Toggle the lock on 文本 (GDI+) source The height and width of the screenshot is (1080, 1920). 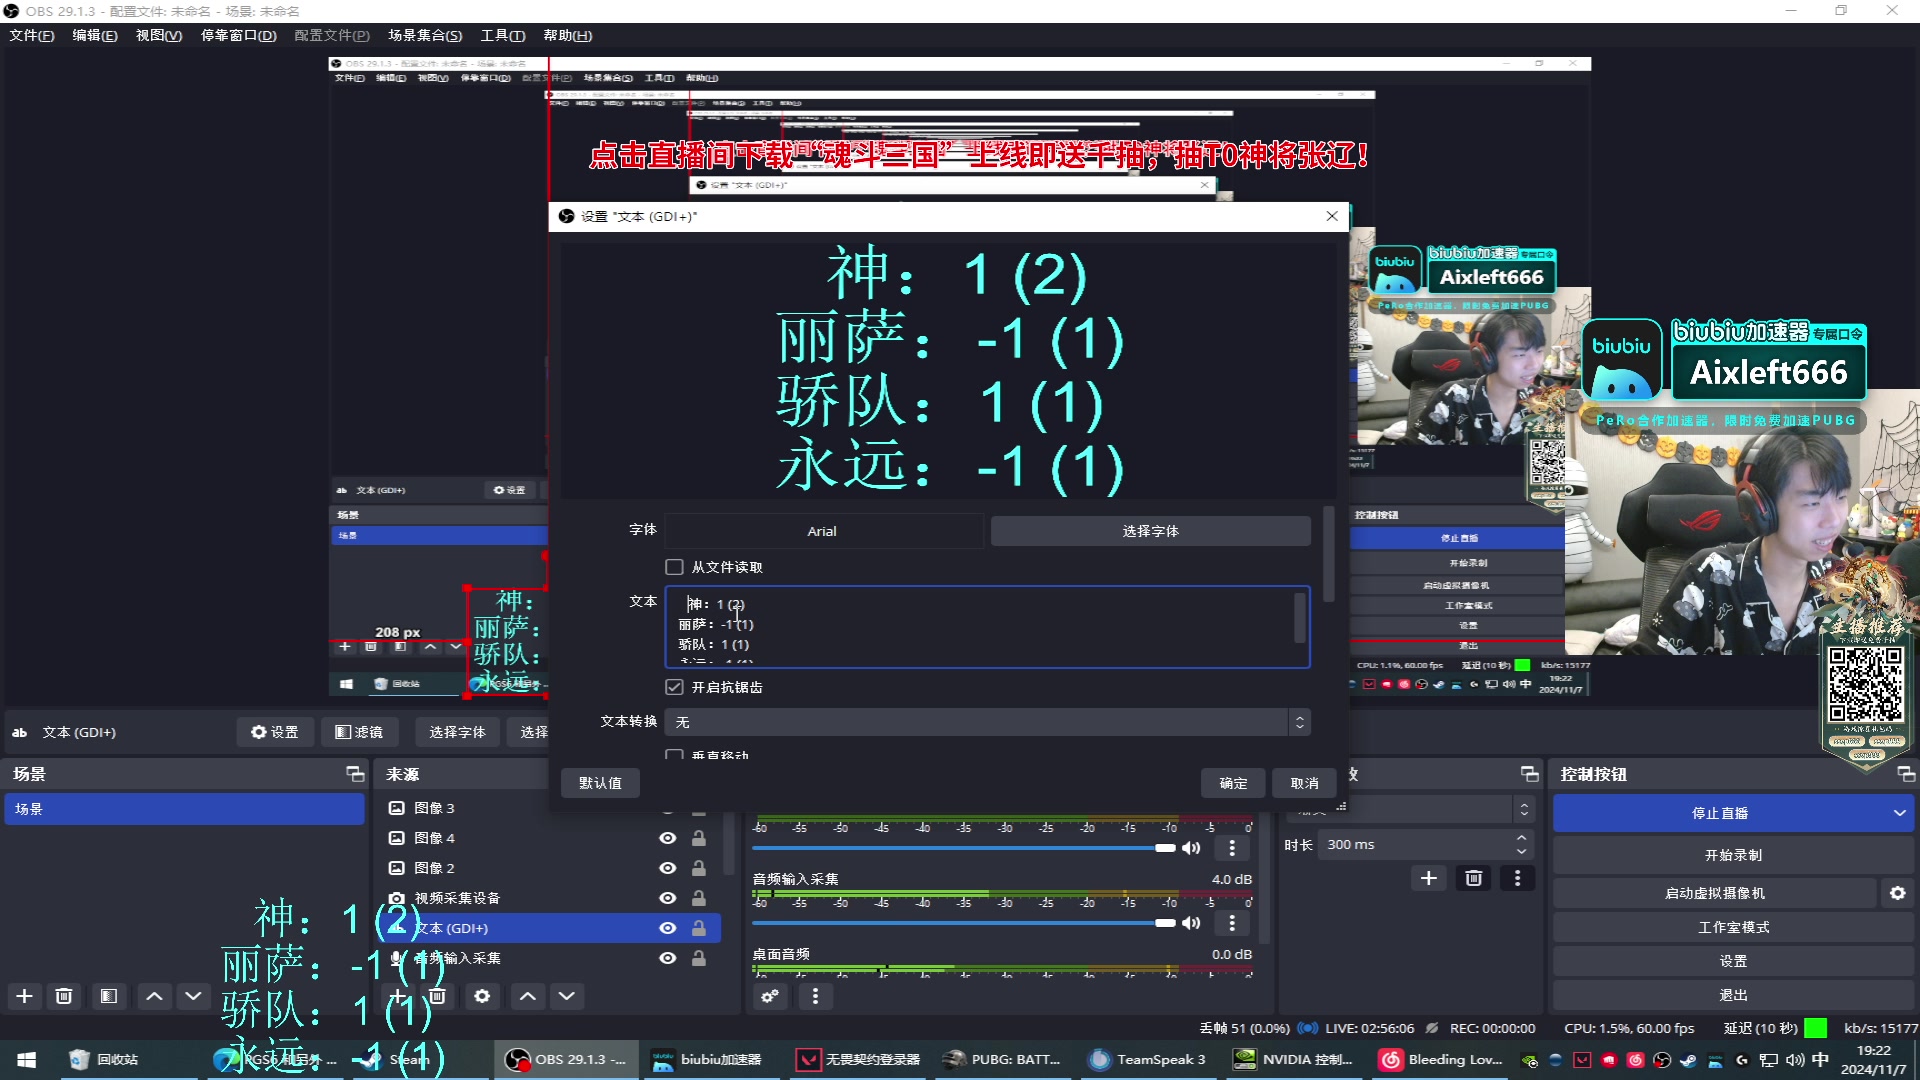pos(699,928)
